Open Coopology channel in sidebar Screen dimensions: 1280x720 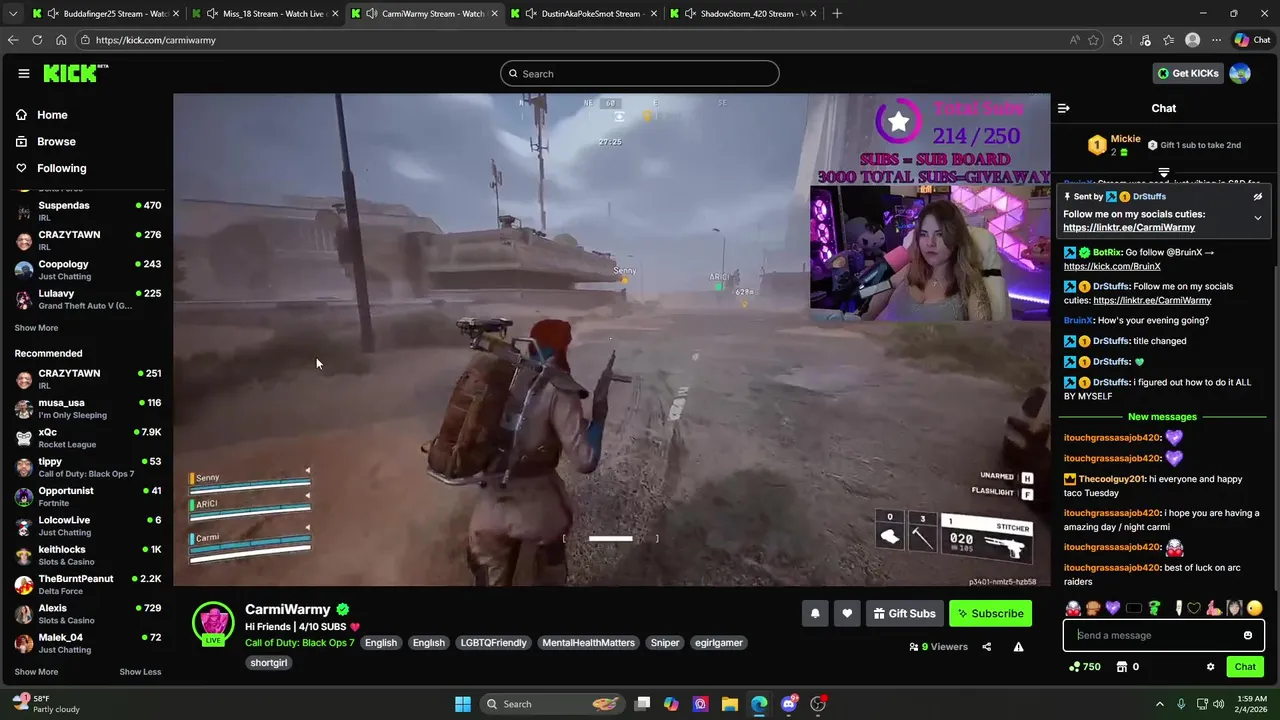(88, 270)
